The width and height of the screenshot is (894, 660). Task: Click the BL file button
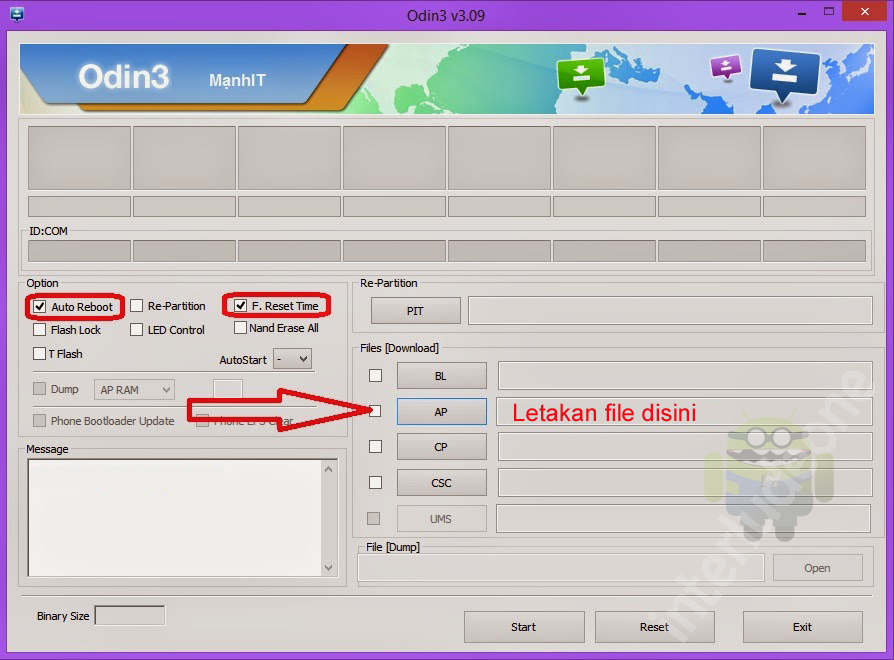(x=441, y=375)
